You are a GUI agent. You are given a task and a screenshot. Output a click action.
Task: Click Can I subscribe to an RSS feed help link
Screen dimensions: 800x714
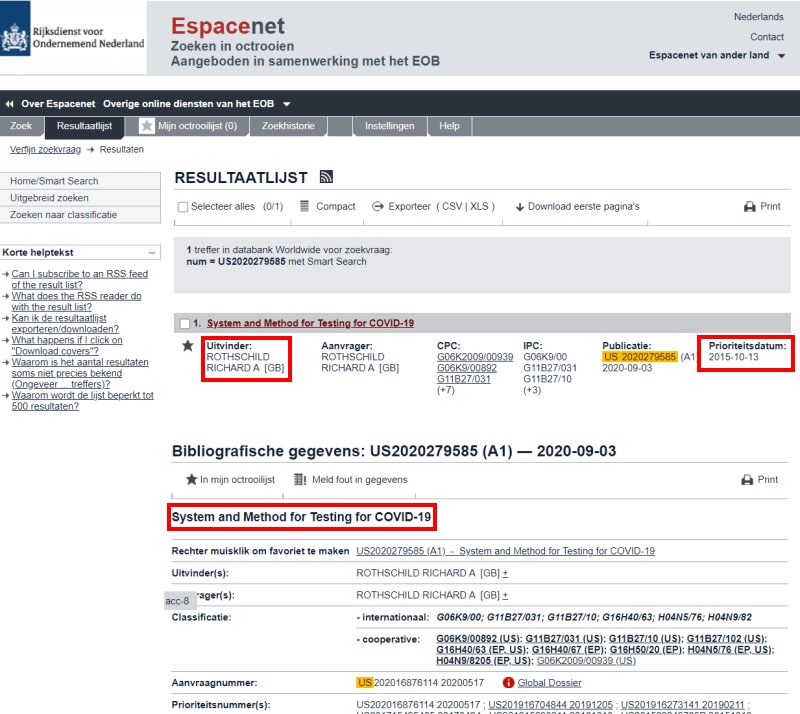coord(80,279)
